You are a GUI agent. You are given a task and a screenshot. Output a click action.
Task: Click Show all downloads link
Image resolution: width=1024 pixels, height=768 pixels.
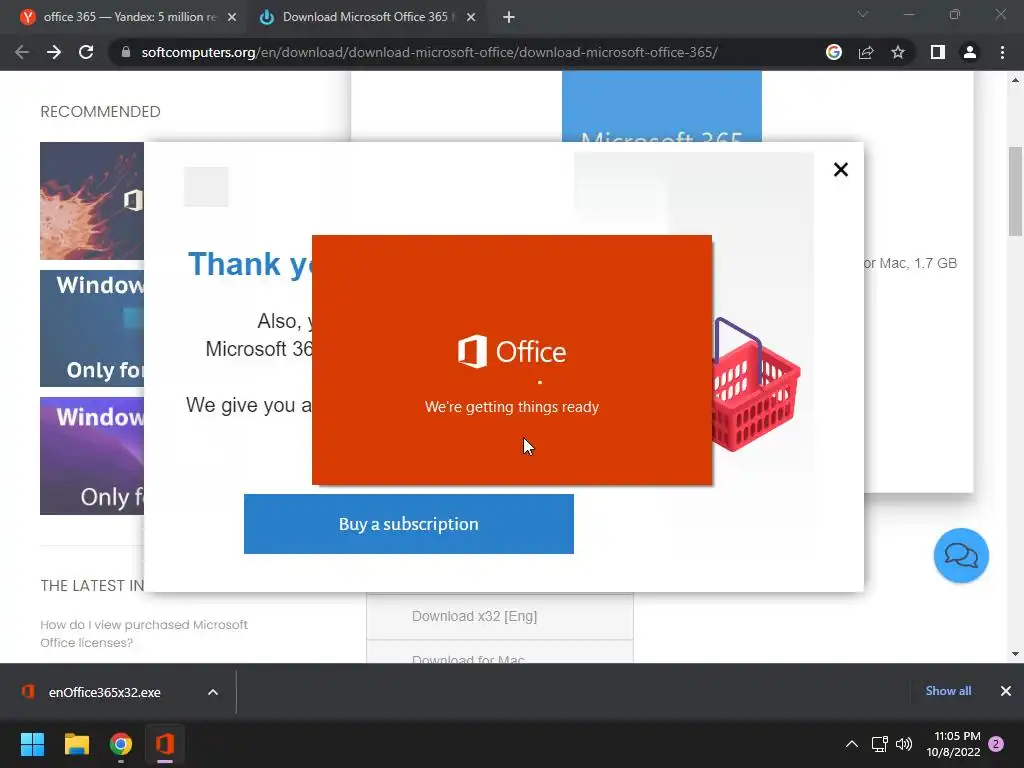coord(948,691)
